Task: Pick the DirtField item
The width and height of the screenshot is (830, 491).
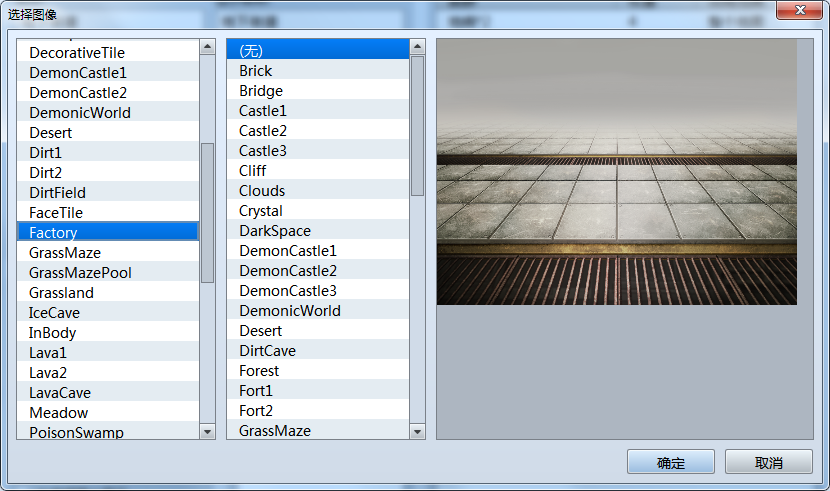Action: coord(108,193)
